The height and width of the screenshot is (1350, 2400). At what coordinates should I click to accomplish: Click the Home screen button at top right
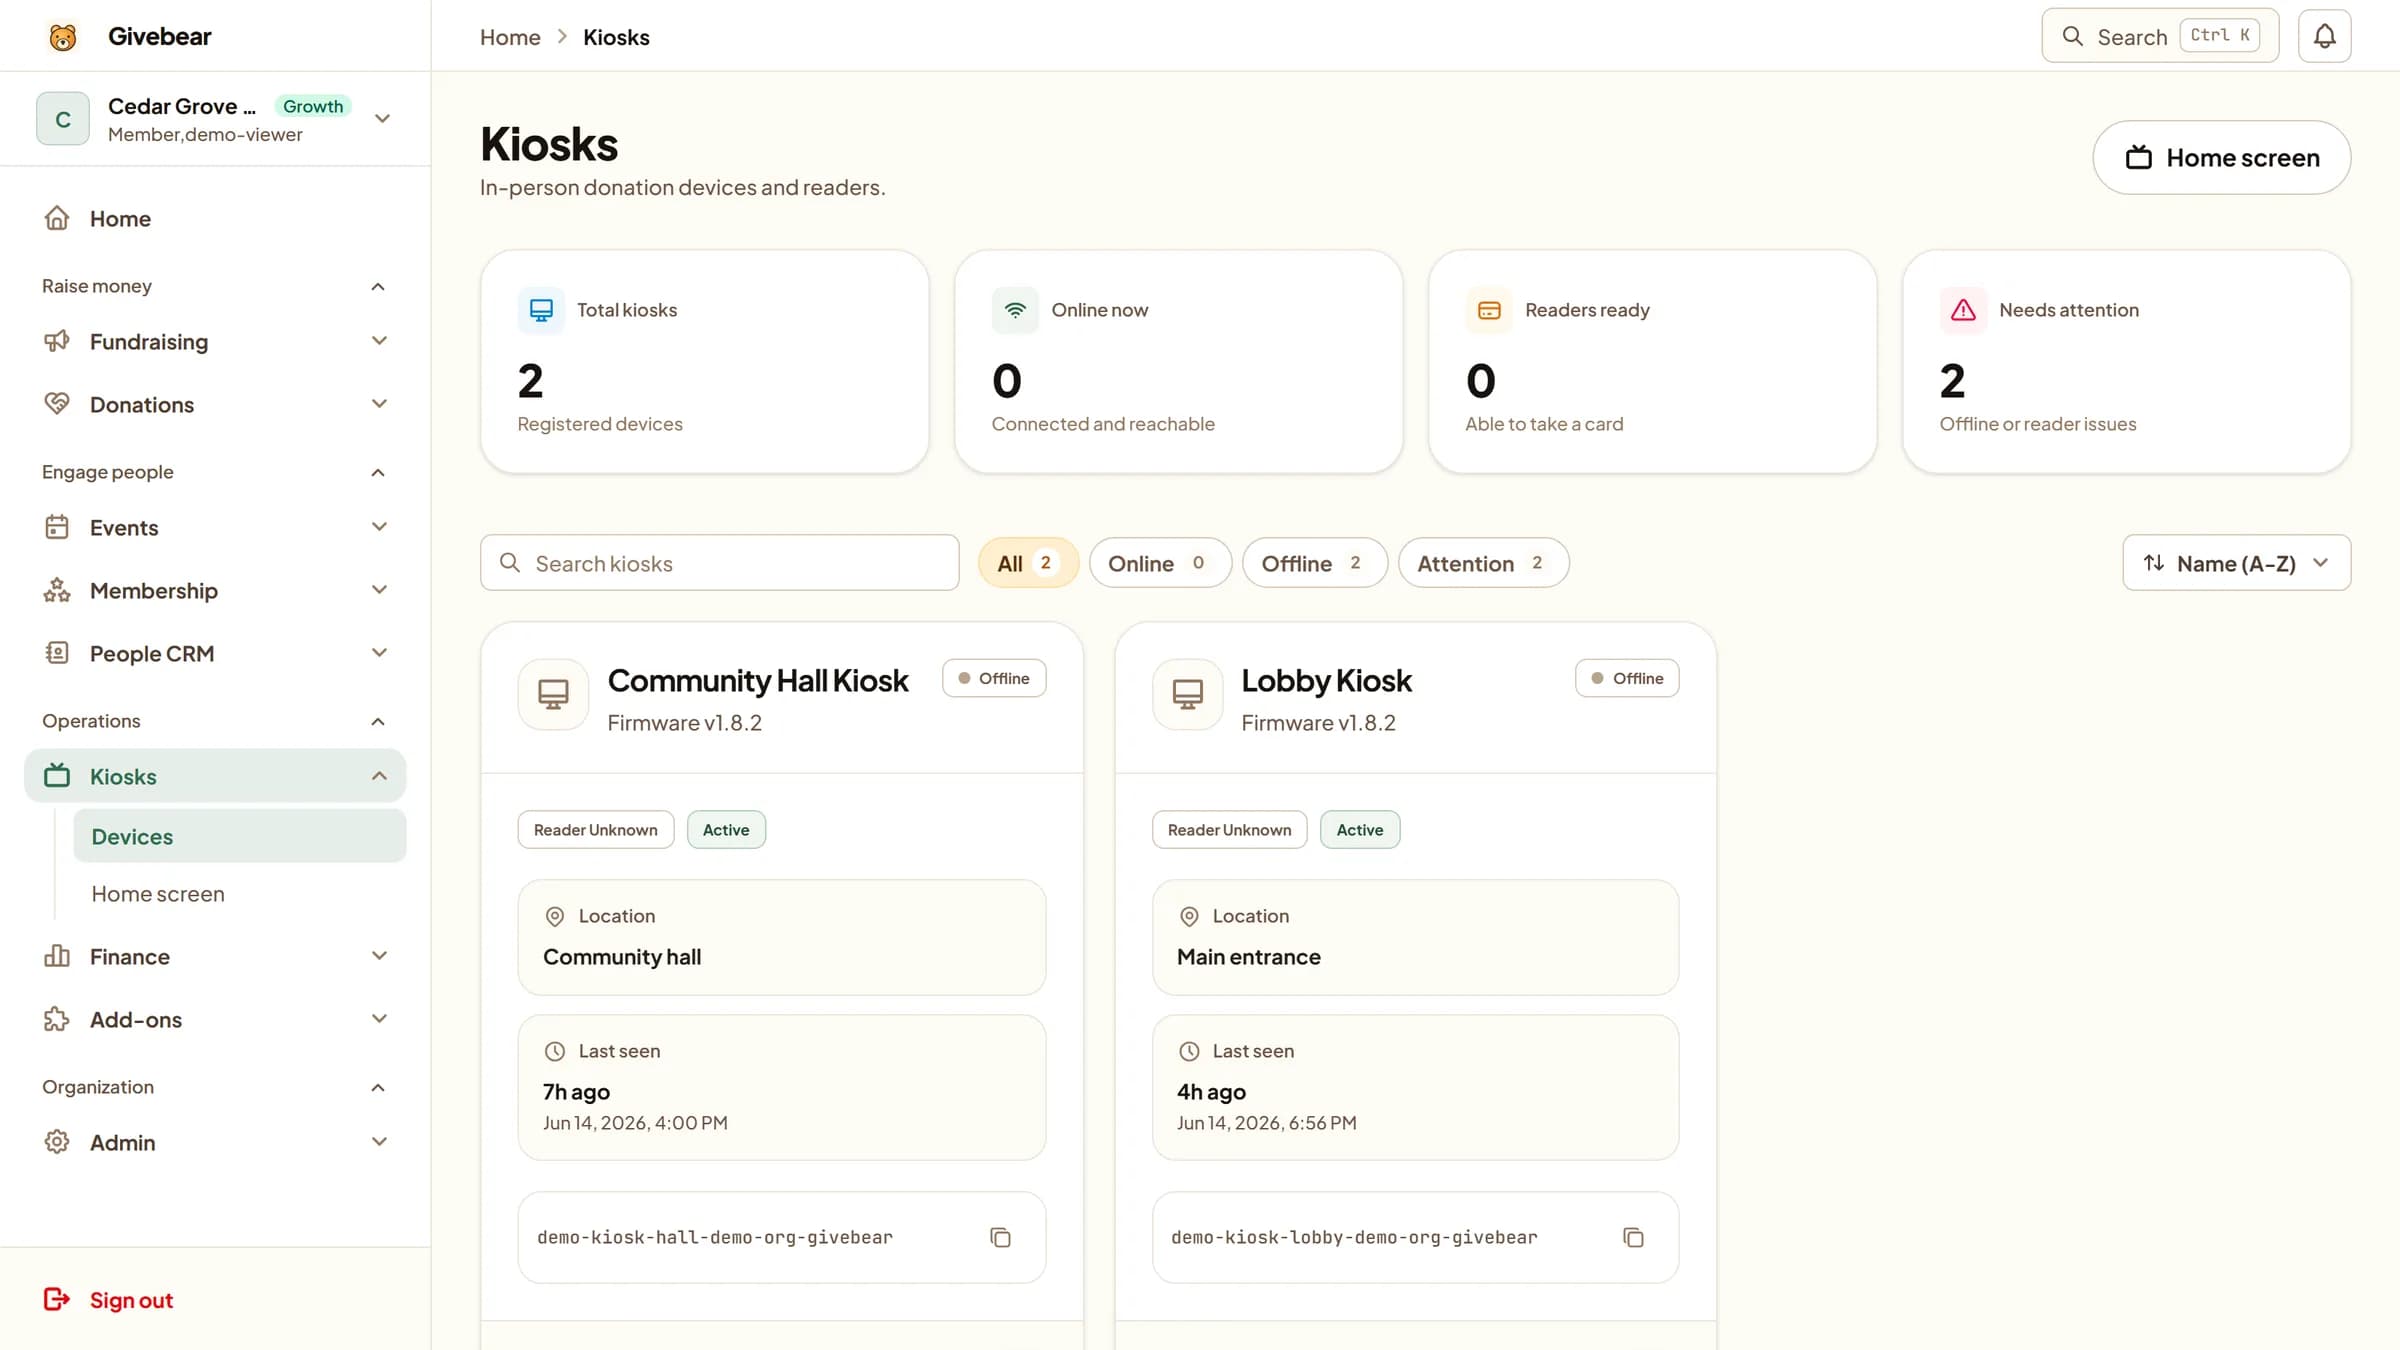point(2221,158)
